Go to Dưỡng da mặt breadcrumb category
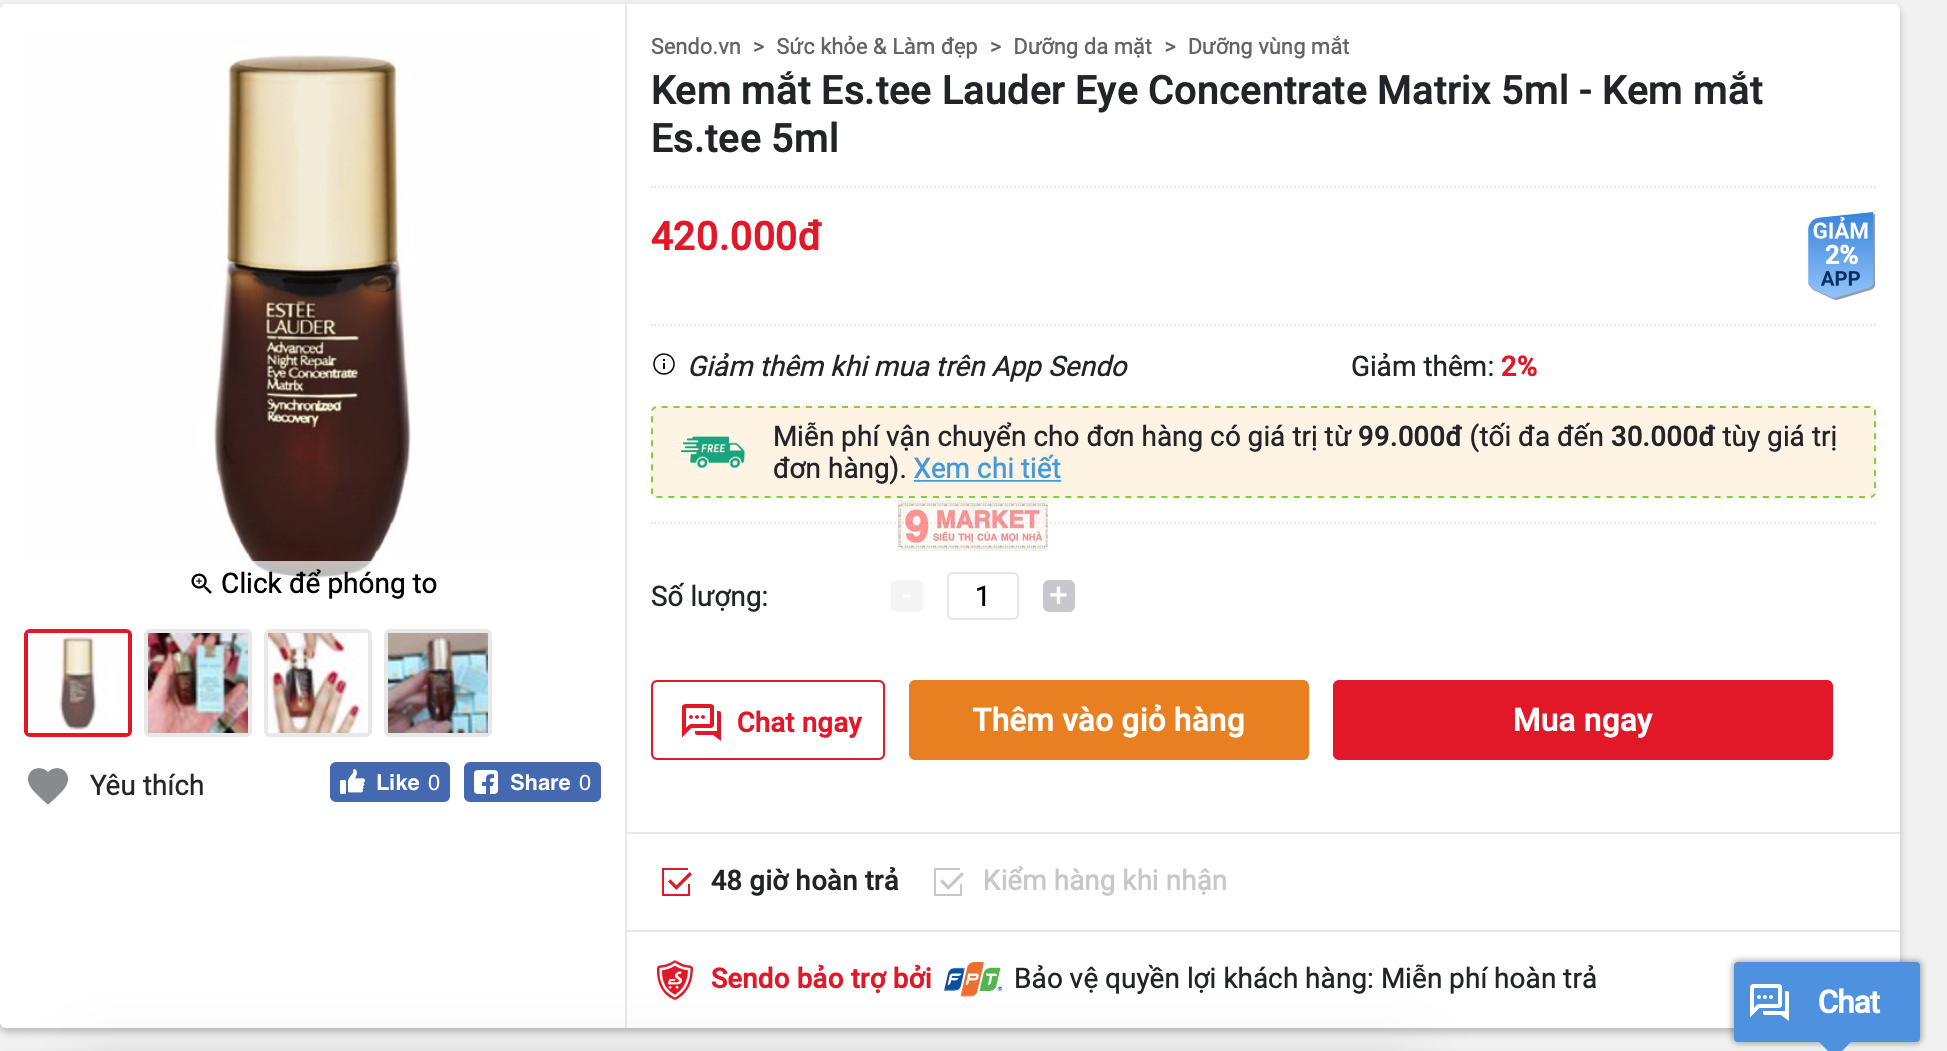The image size is (1947, 1051). (1082, 47)
